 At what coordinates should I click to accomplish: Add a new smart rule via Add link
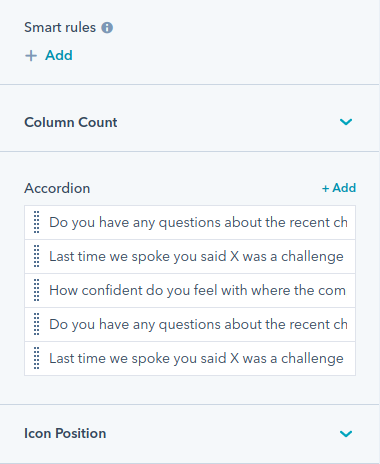pos(59,55)
